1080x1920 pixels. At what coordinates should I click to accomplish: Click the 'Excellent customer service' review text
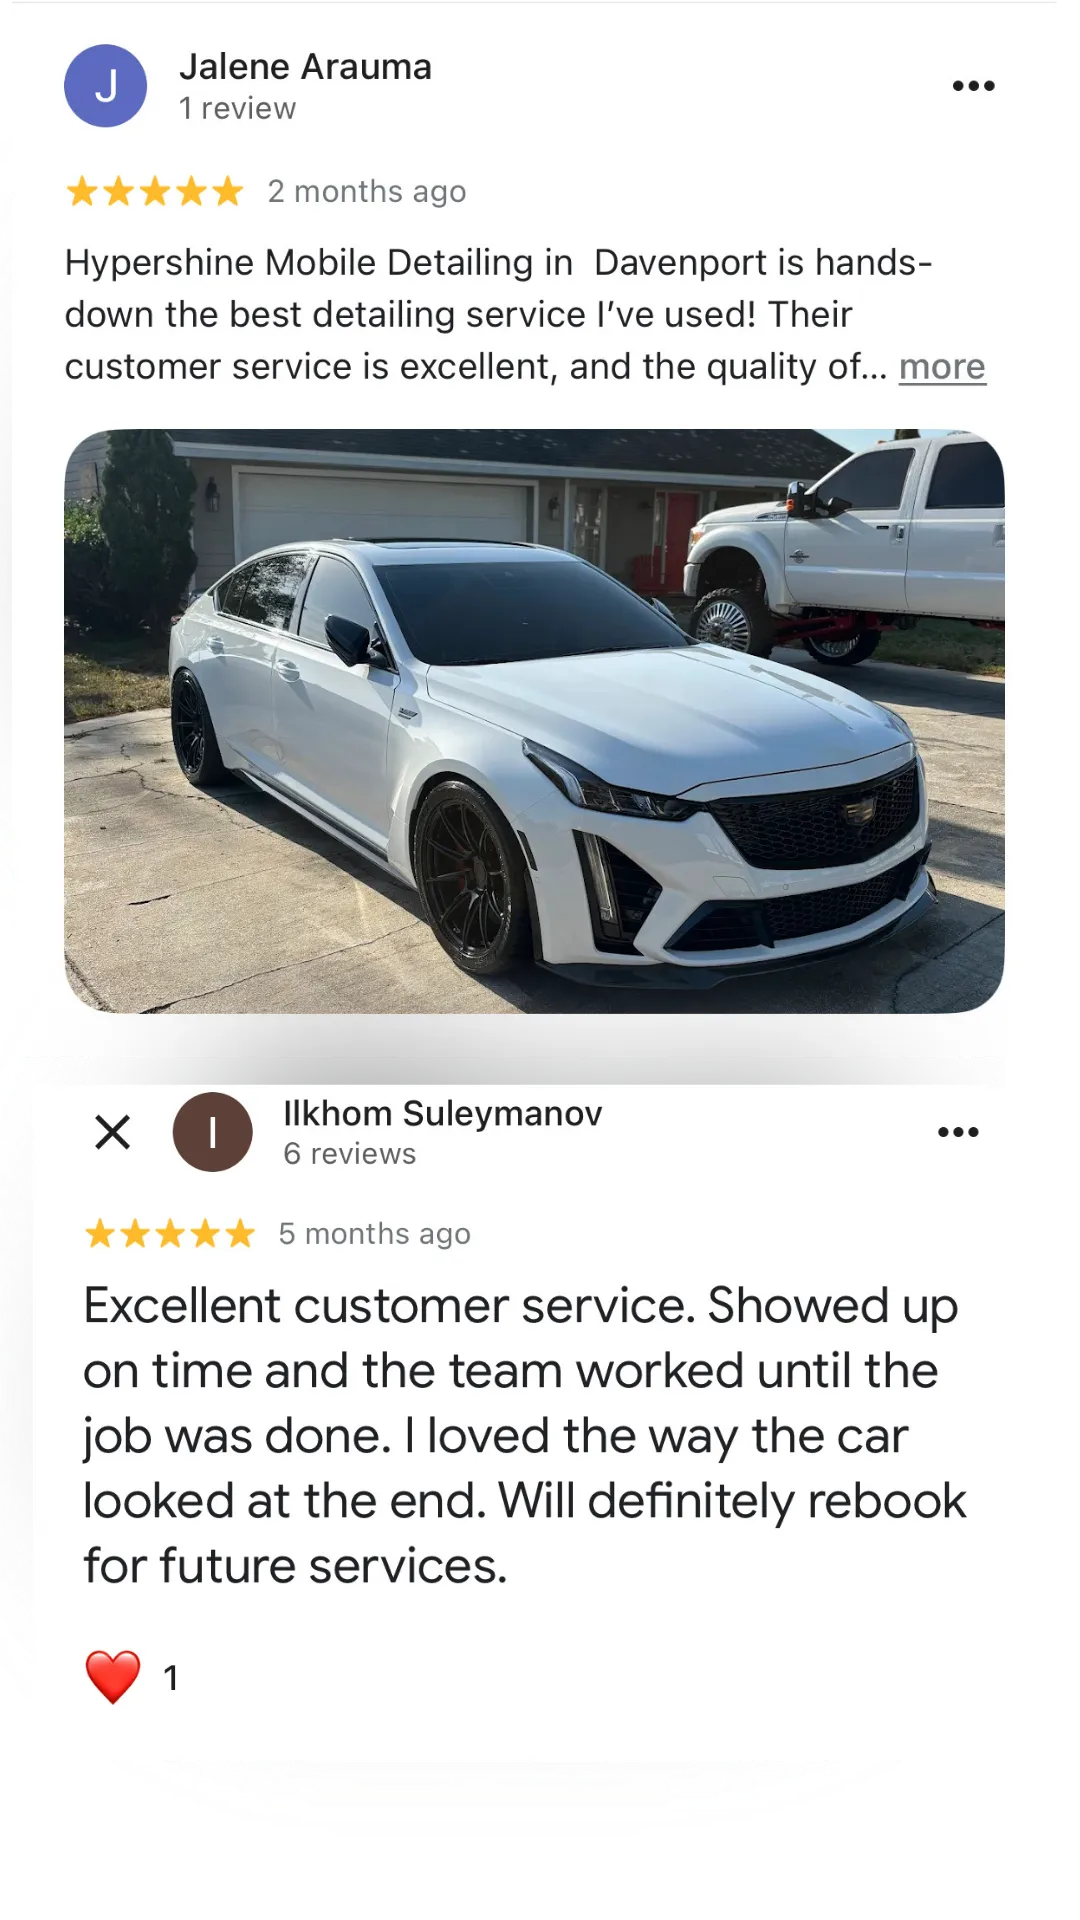click(525, 1436)
